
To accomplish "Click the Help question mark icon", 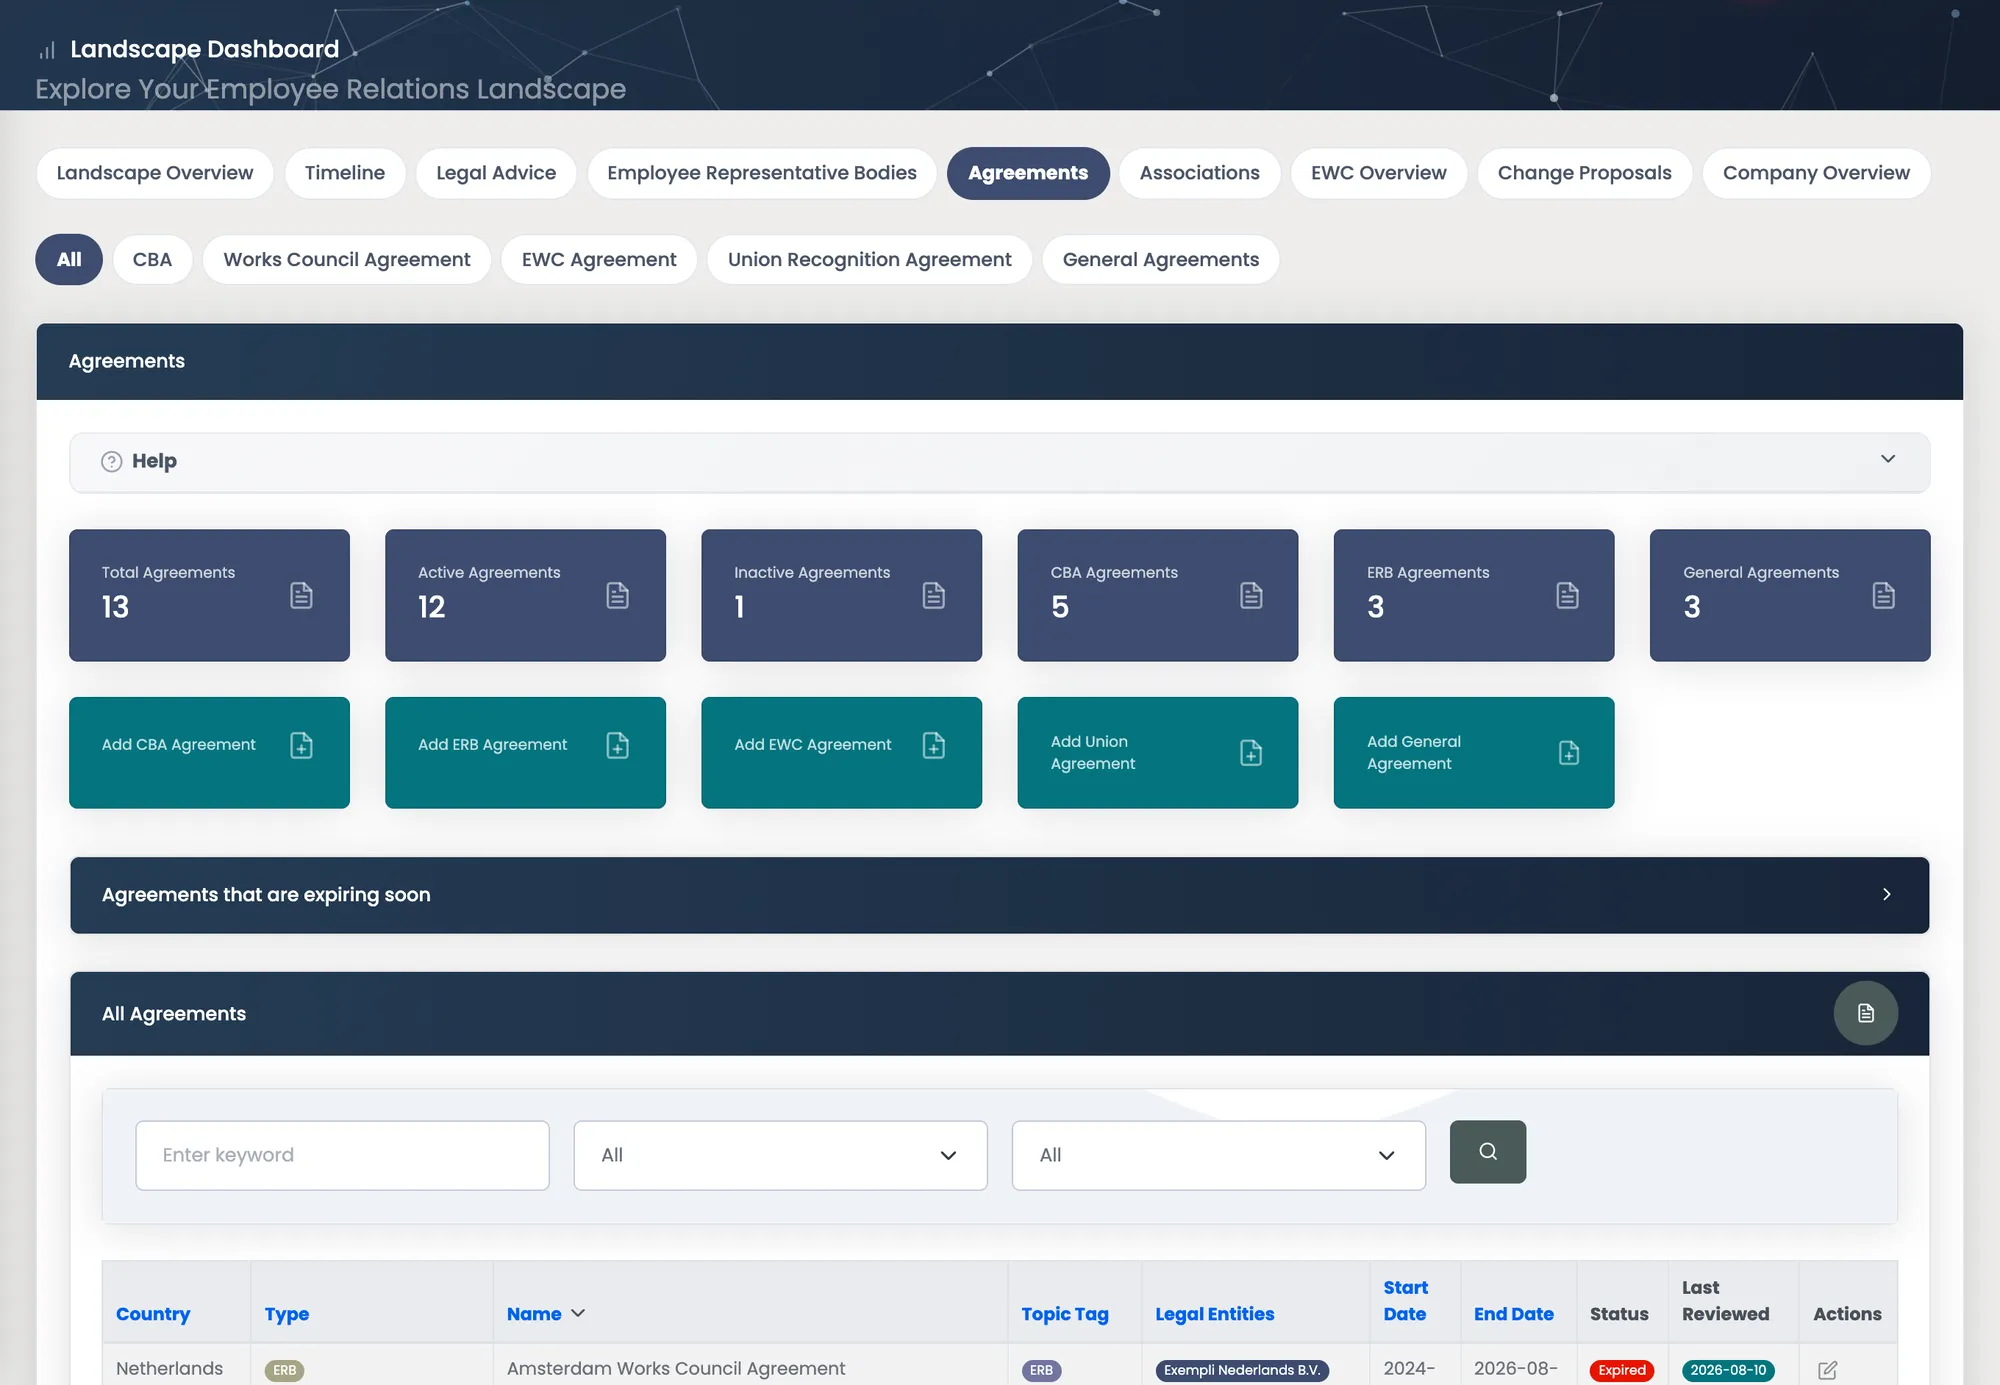I will click(x=111, y=461).
